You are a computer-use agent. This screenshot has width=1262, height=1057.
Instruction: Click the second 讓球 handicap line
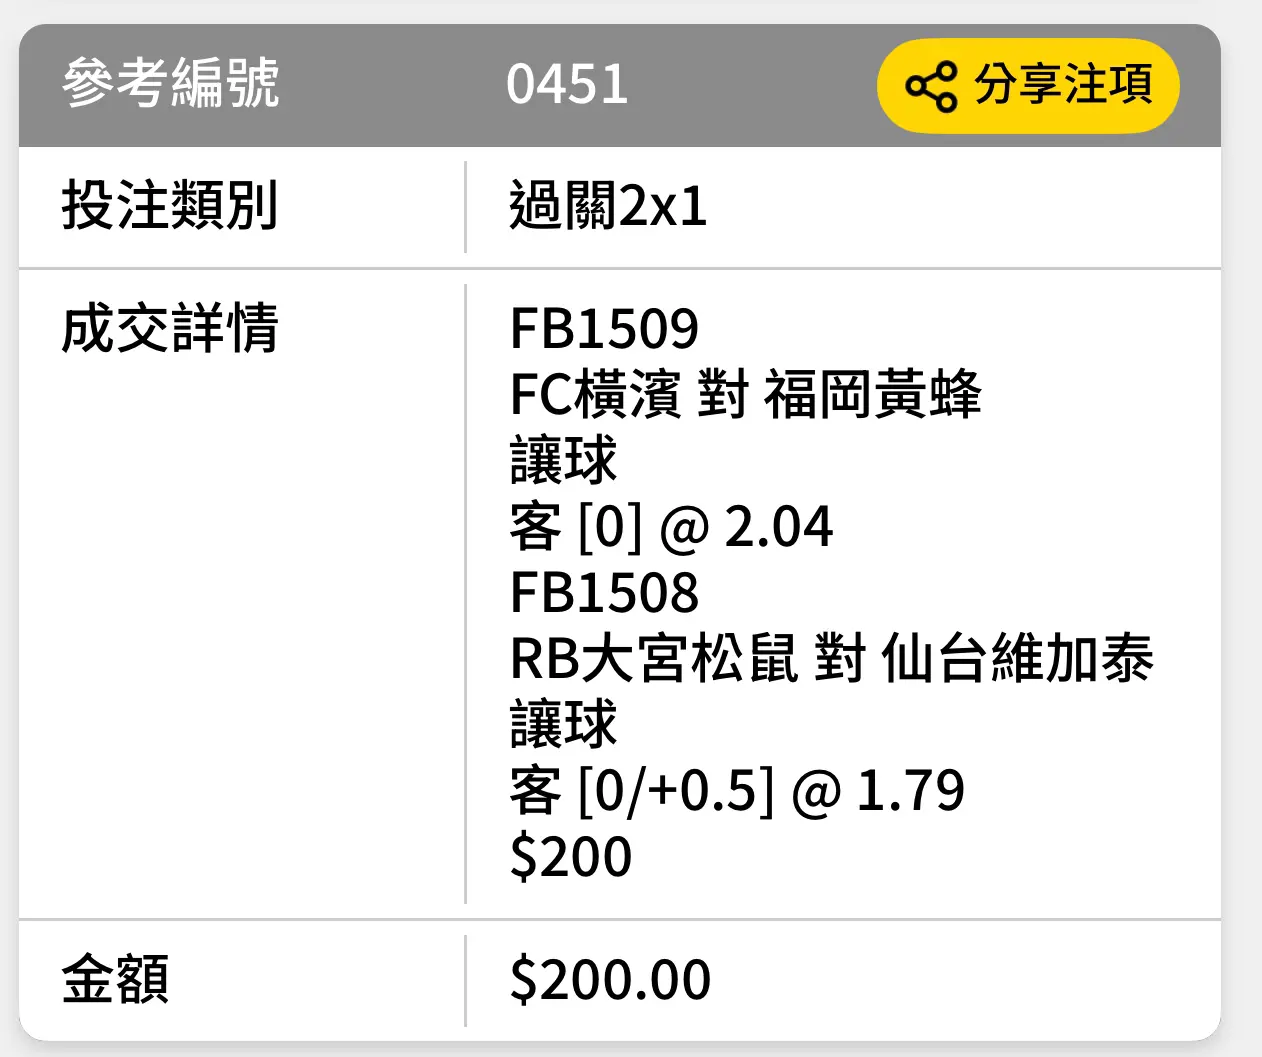pyautogui.click(x=564, y=723)
